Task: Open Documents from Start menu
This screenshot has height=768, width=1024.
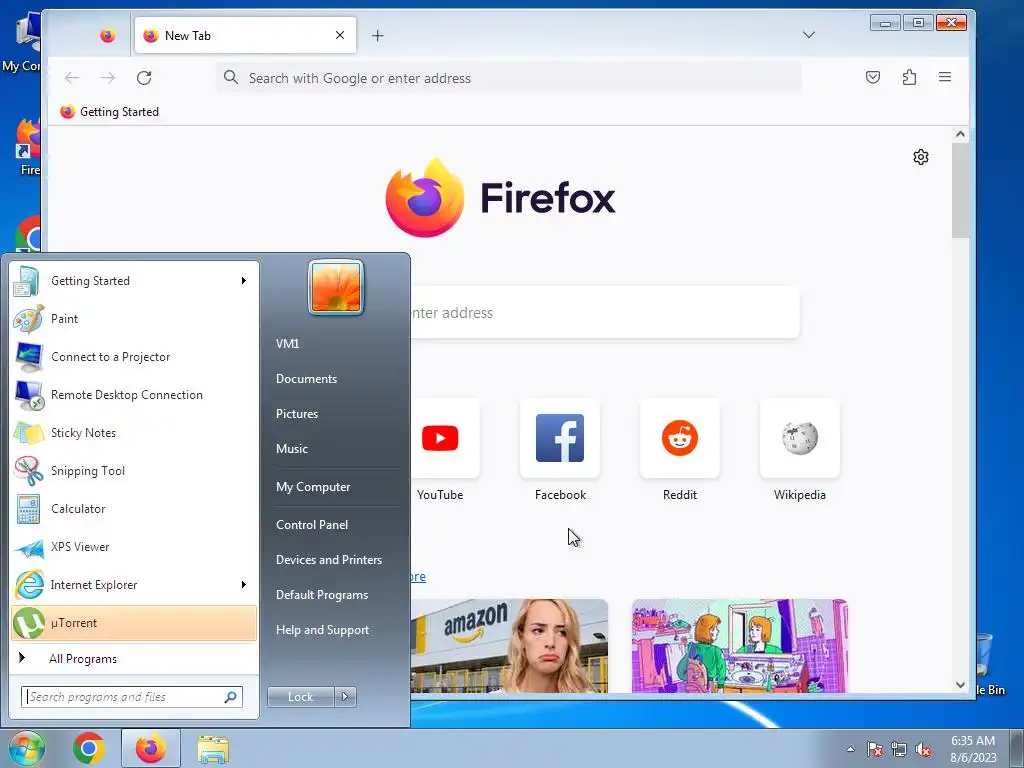Action: [x=306, y=379]
